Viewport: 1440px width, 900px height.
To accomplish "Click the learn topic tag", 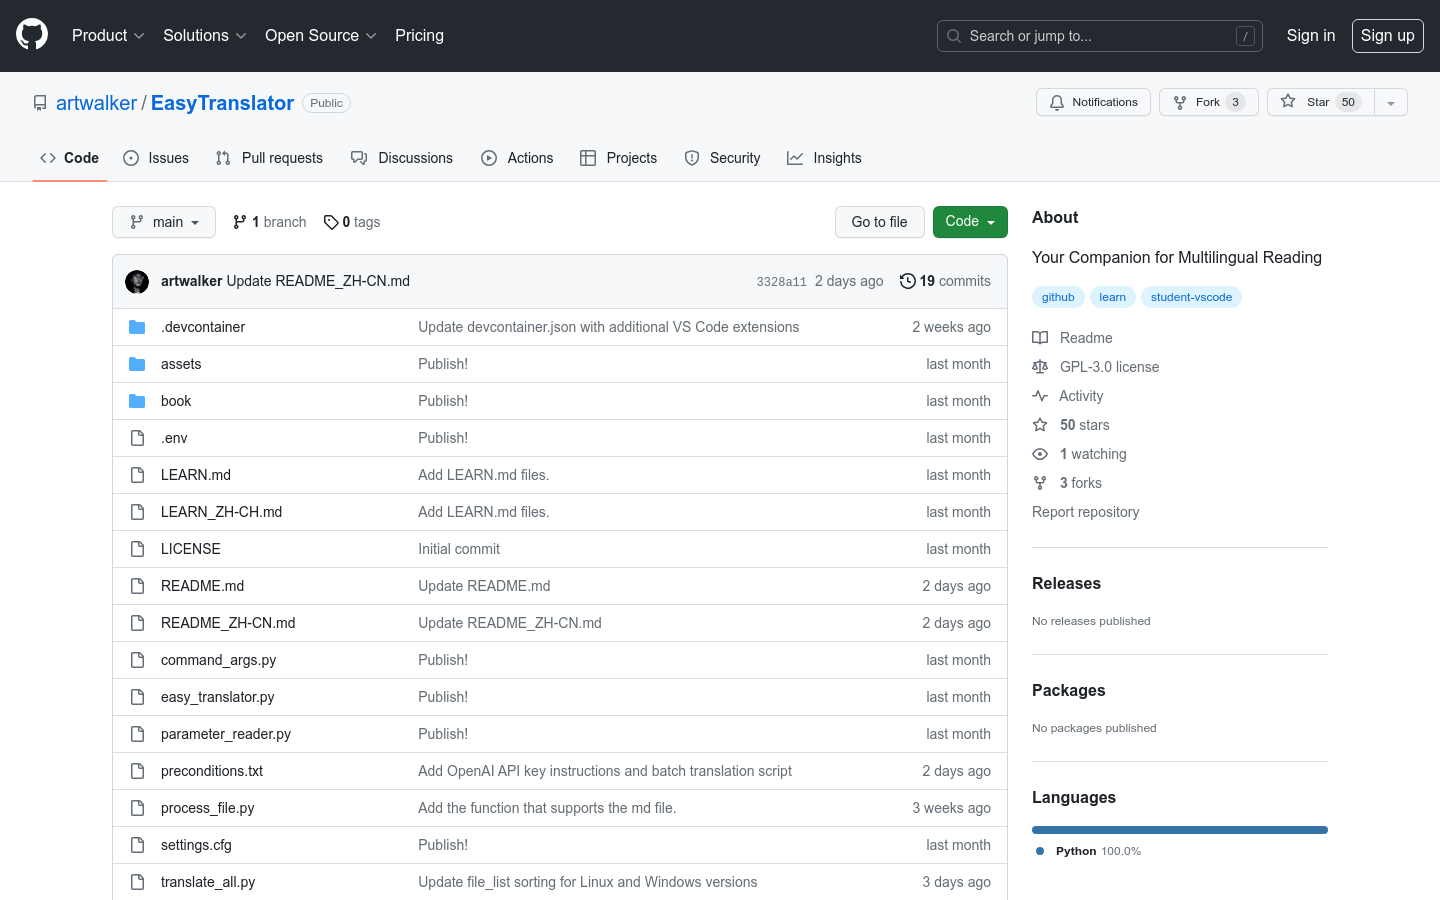I will point(1112,297).
